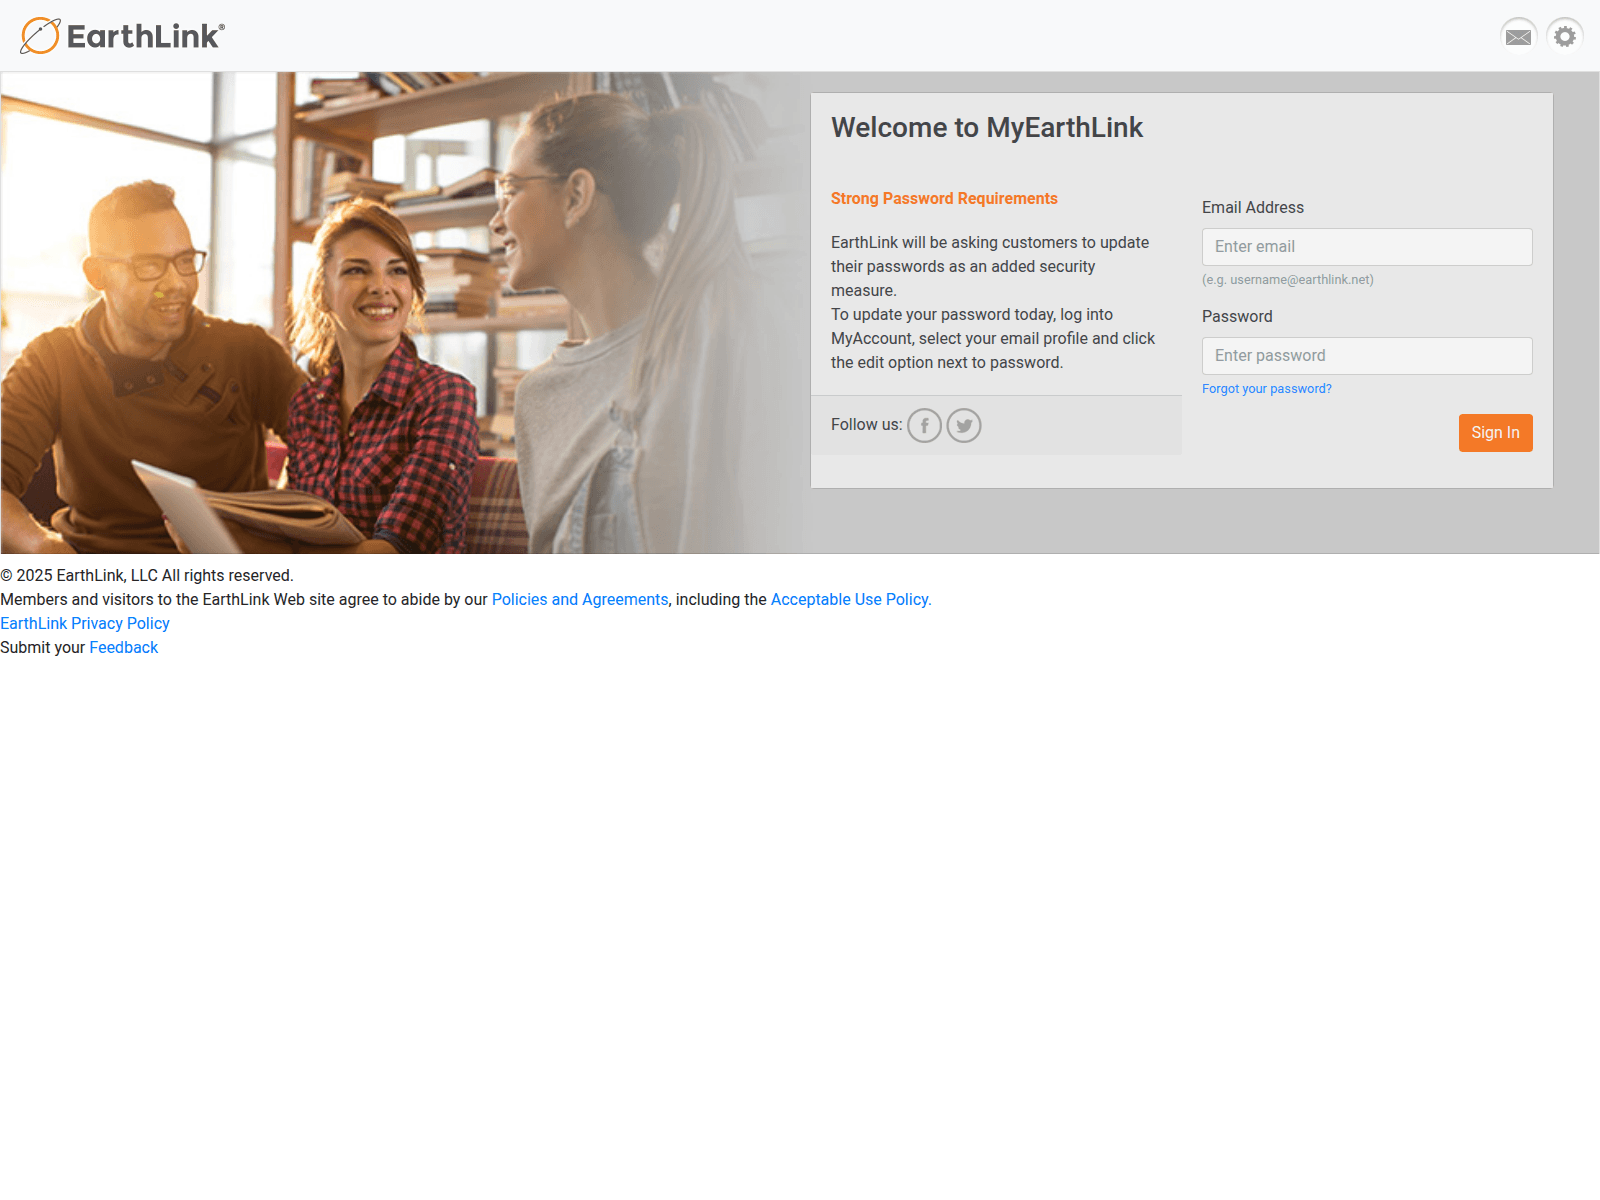Click the 2025 EarthLink copyright text

[147, 576]
